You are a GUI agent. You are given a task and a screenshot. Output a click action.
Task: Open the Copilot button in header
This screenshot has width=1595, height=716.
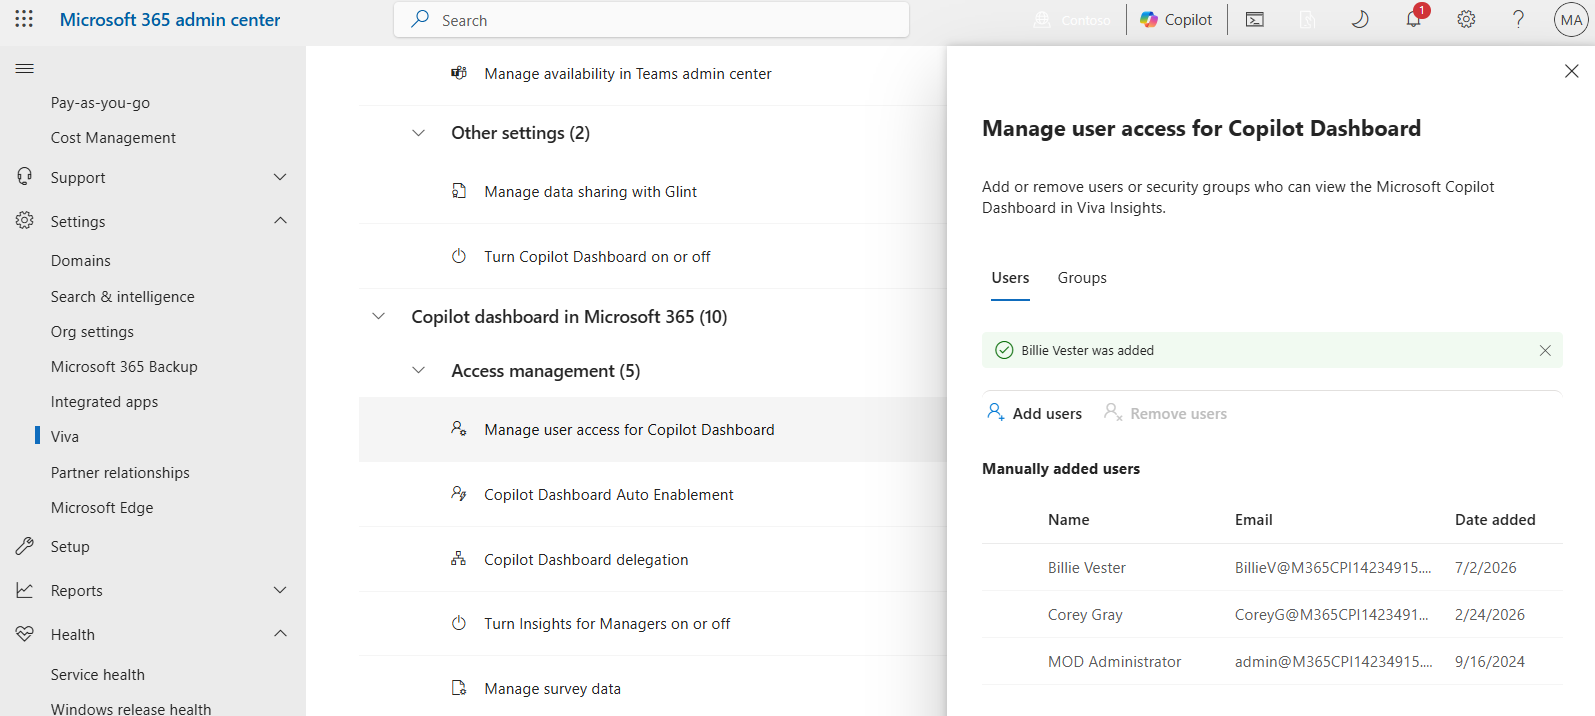(x=1176, y=19)
